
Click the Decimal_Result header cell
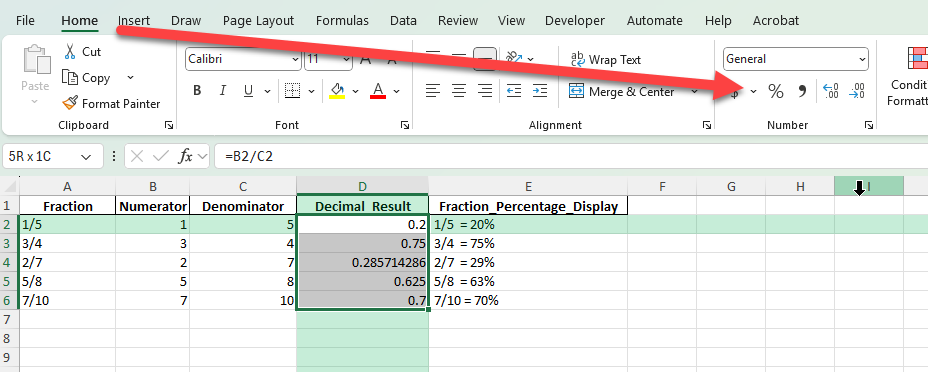pos(362,206)
